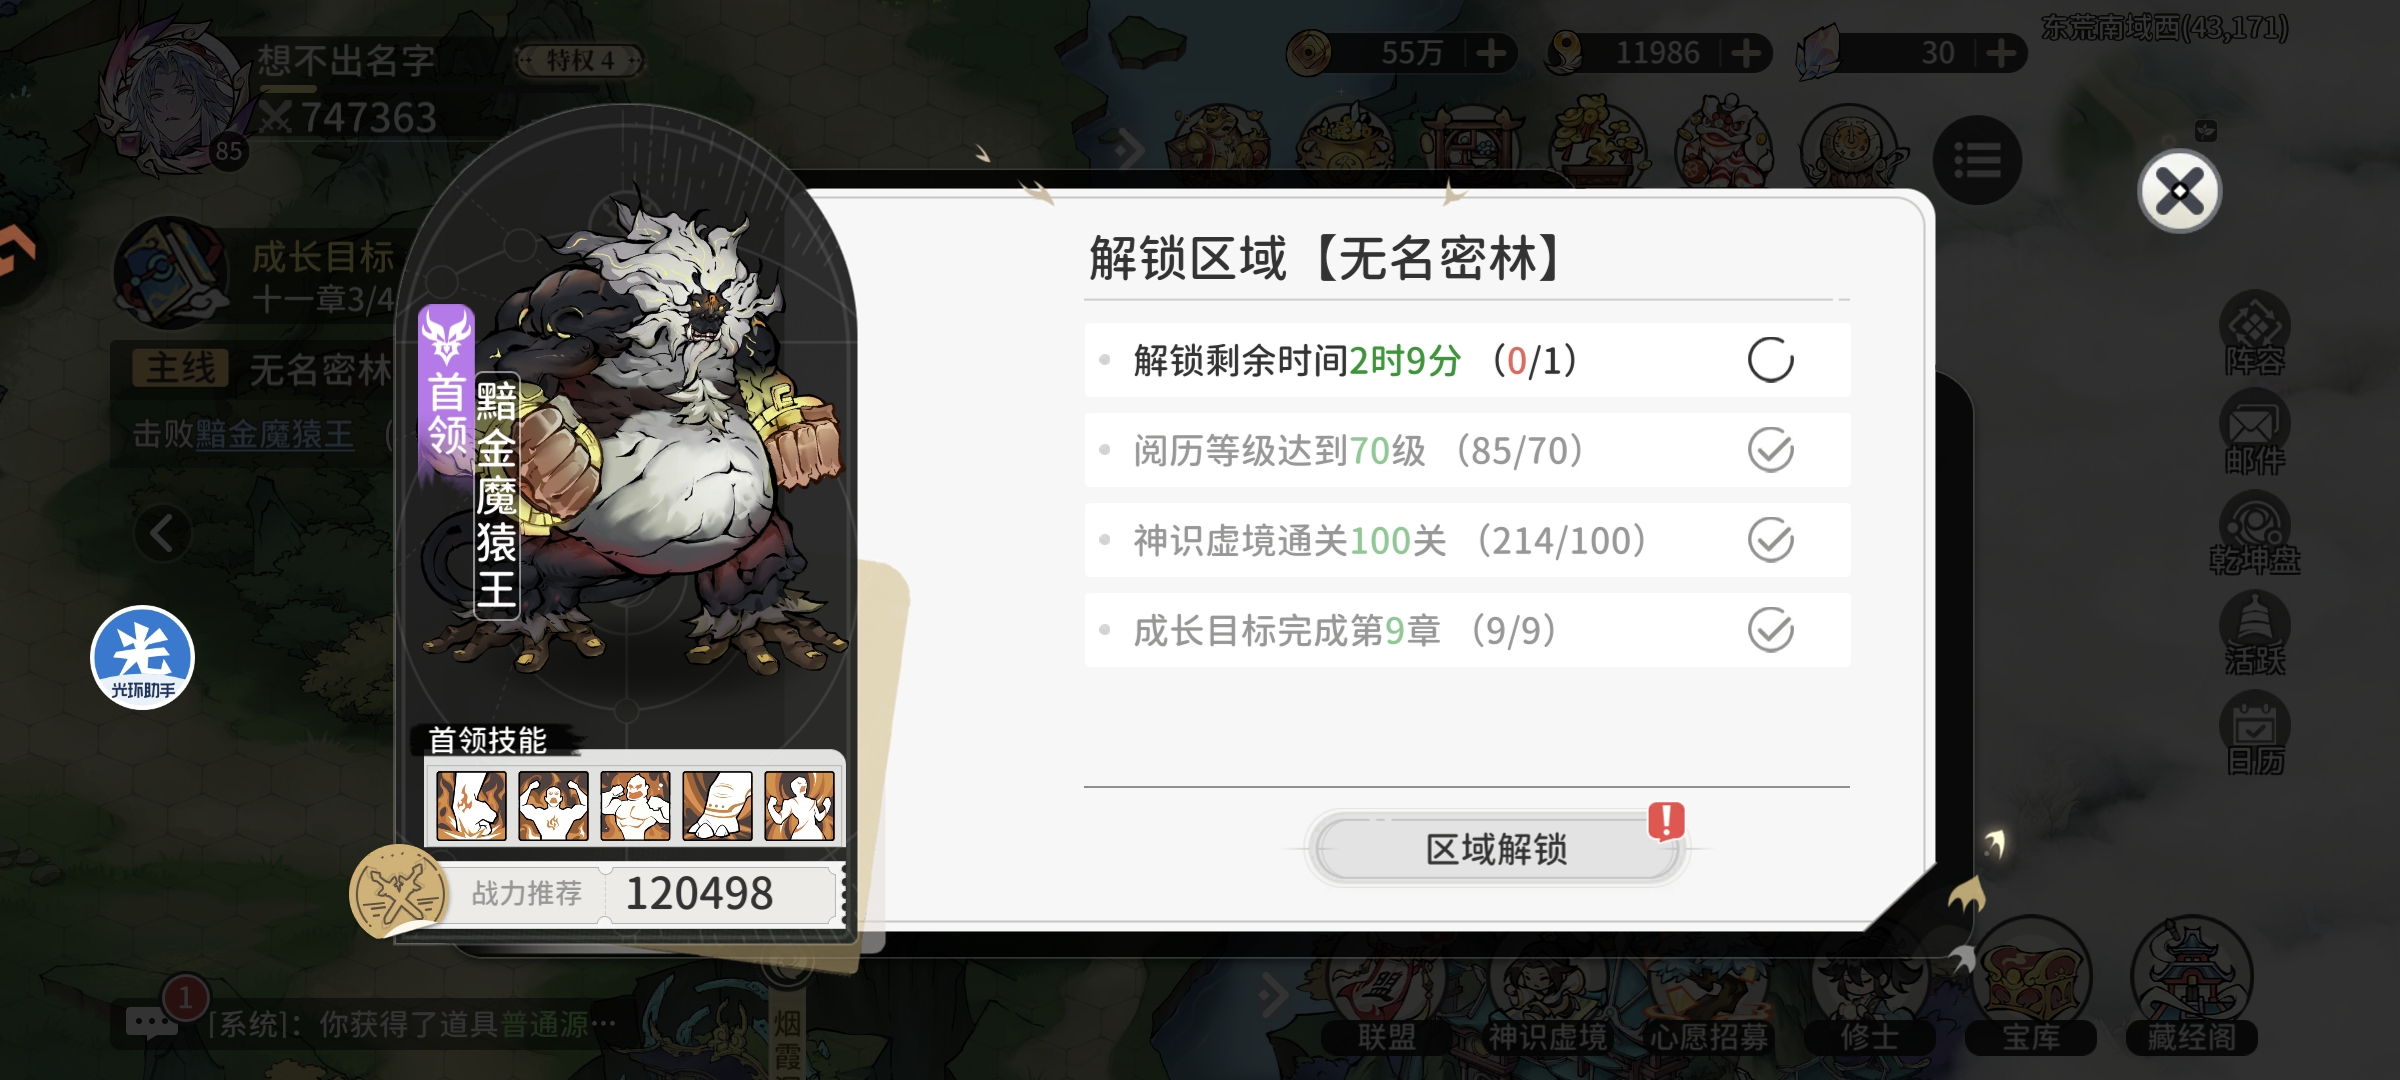Open the 阵容 lineup icon
The height and width of the screenshot is (1080, 2400).
click(x=2254, y=334)
